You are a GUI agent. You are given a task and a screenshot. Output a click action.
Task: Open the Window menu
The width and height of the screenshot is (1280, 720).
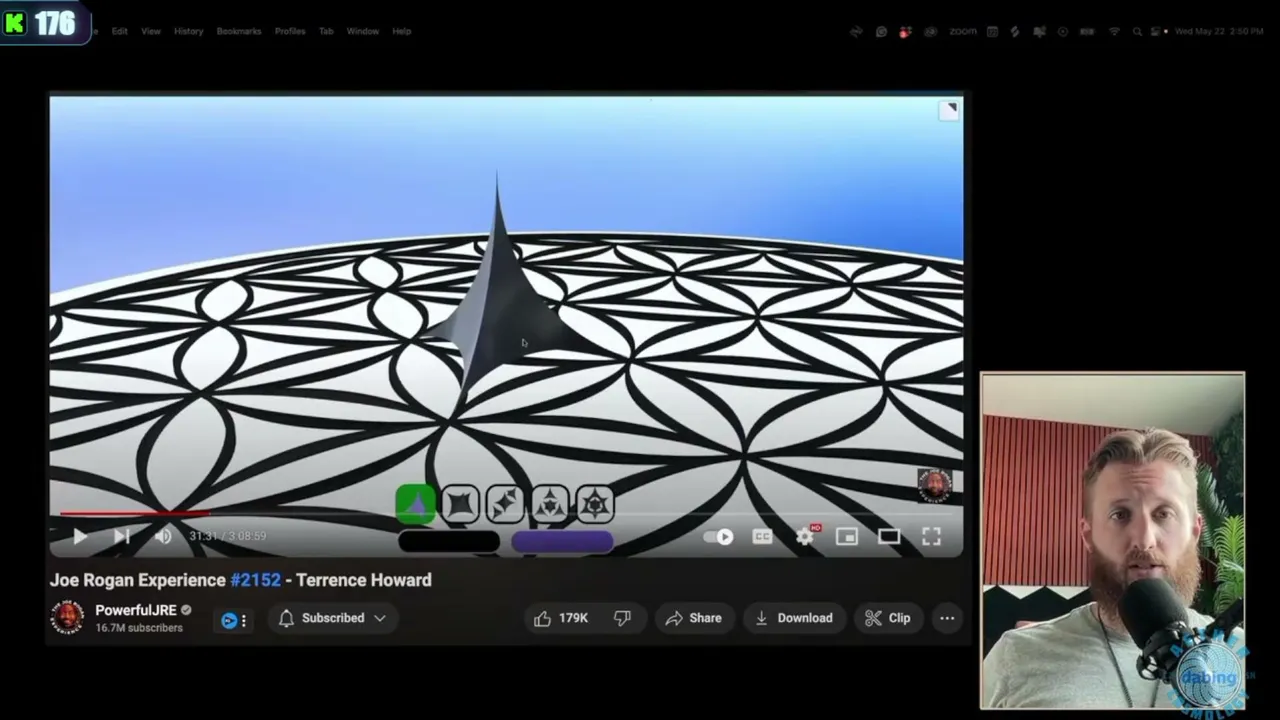pos(363,31)
